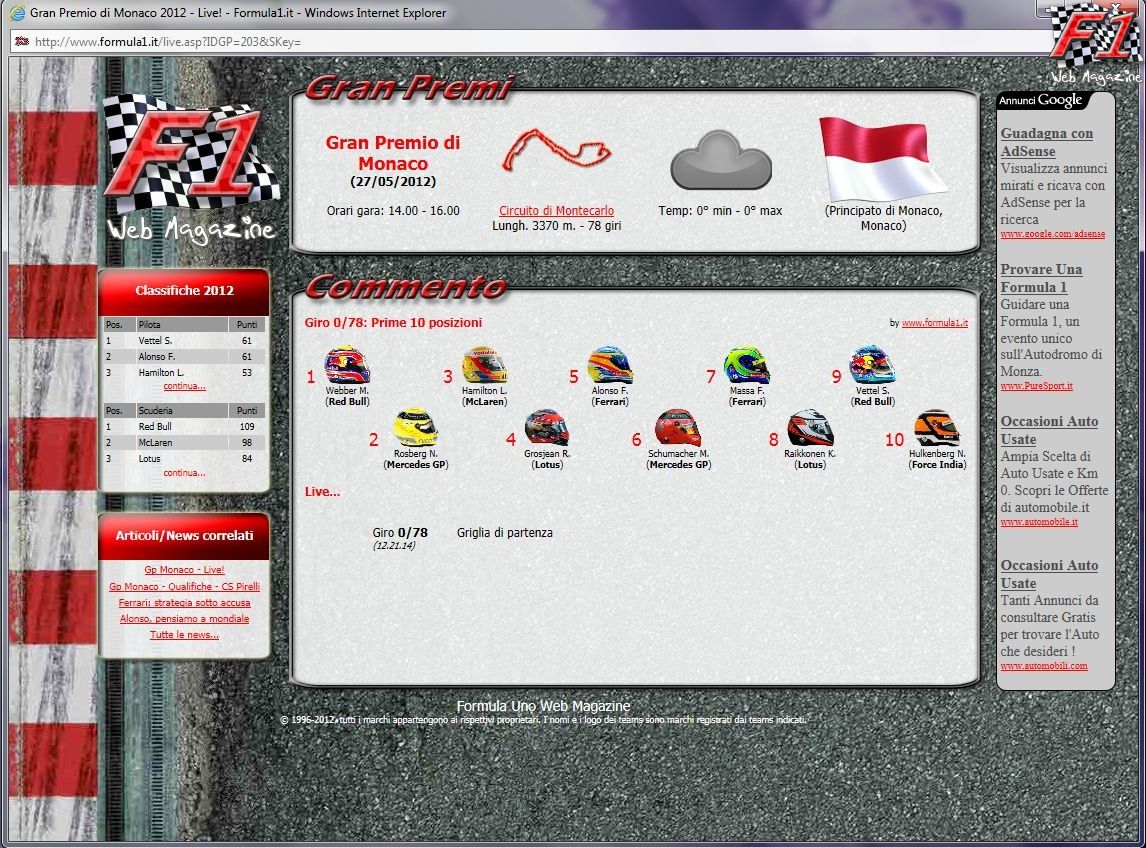This screenshot has width=1146, height=848.
Task: Click the Orari gara: 14.00 - 16.00 text
Action: (x=393, y=211)
